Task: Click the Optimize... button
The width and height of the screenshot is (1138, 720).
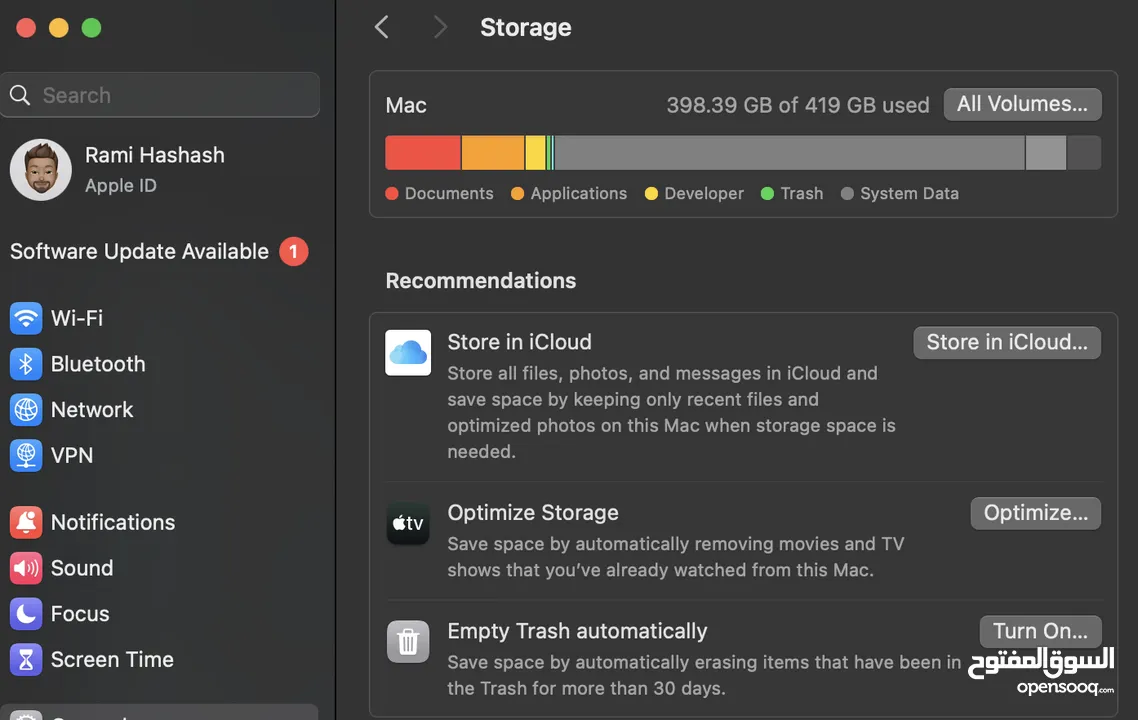Action: tap(1036, 513)
